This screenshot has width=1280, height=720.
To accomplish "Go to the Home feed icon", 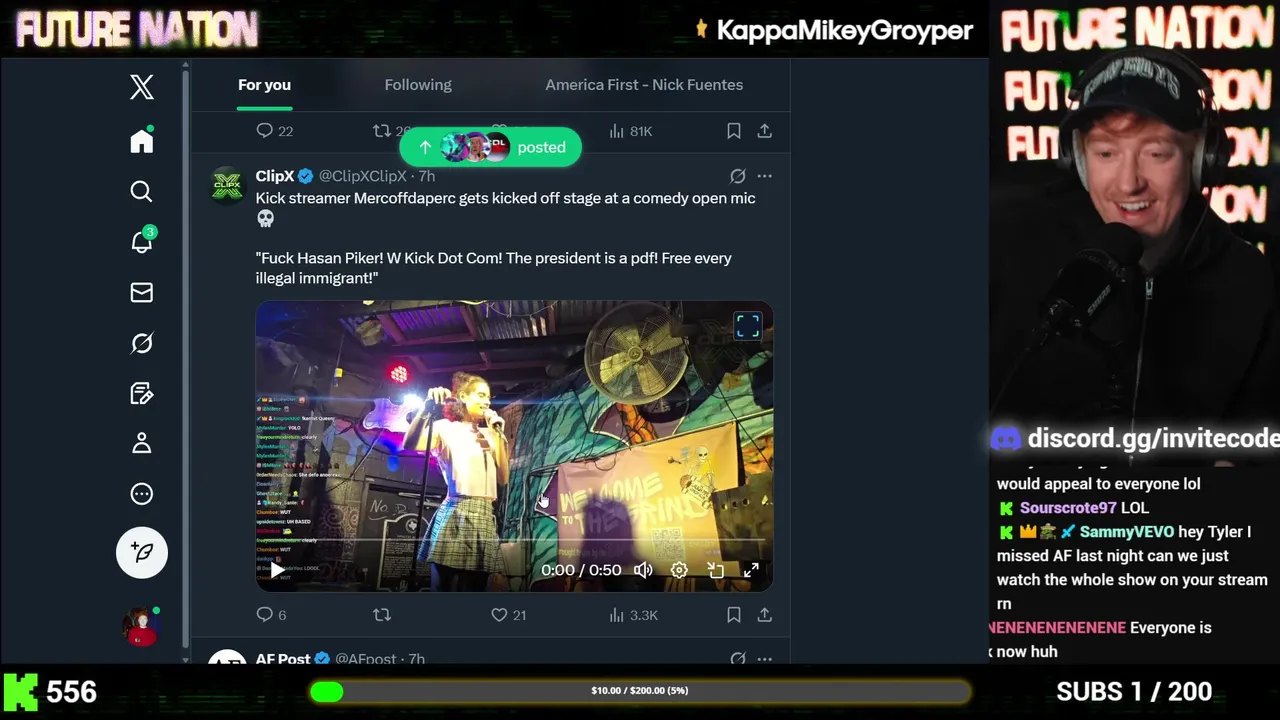I will click(142, 141).
